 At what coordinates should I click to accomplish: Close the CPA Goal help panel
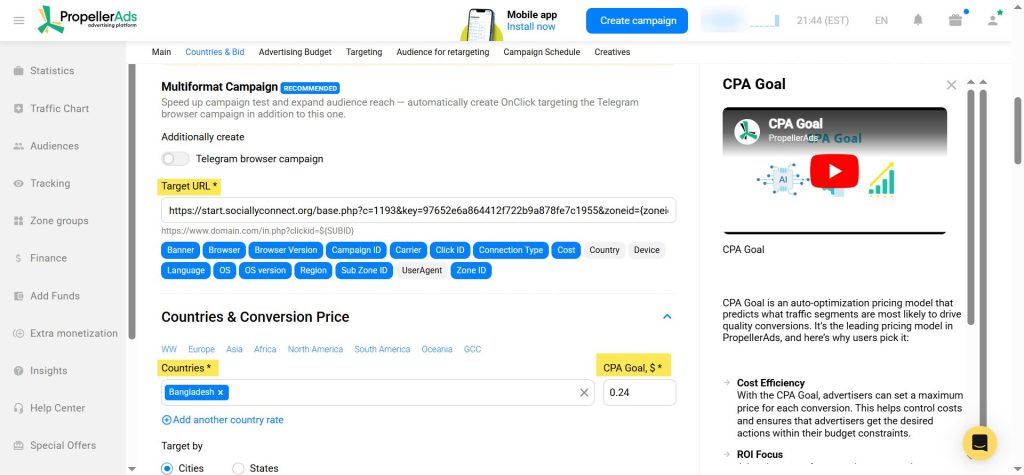(952, 85)
